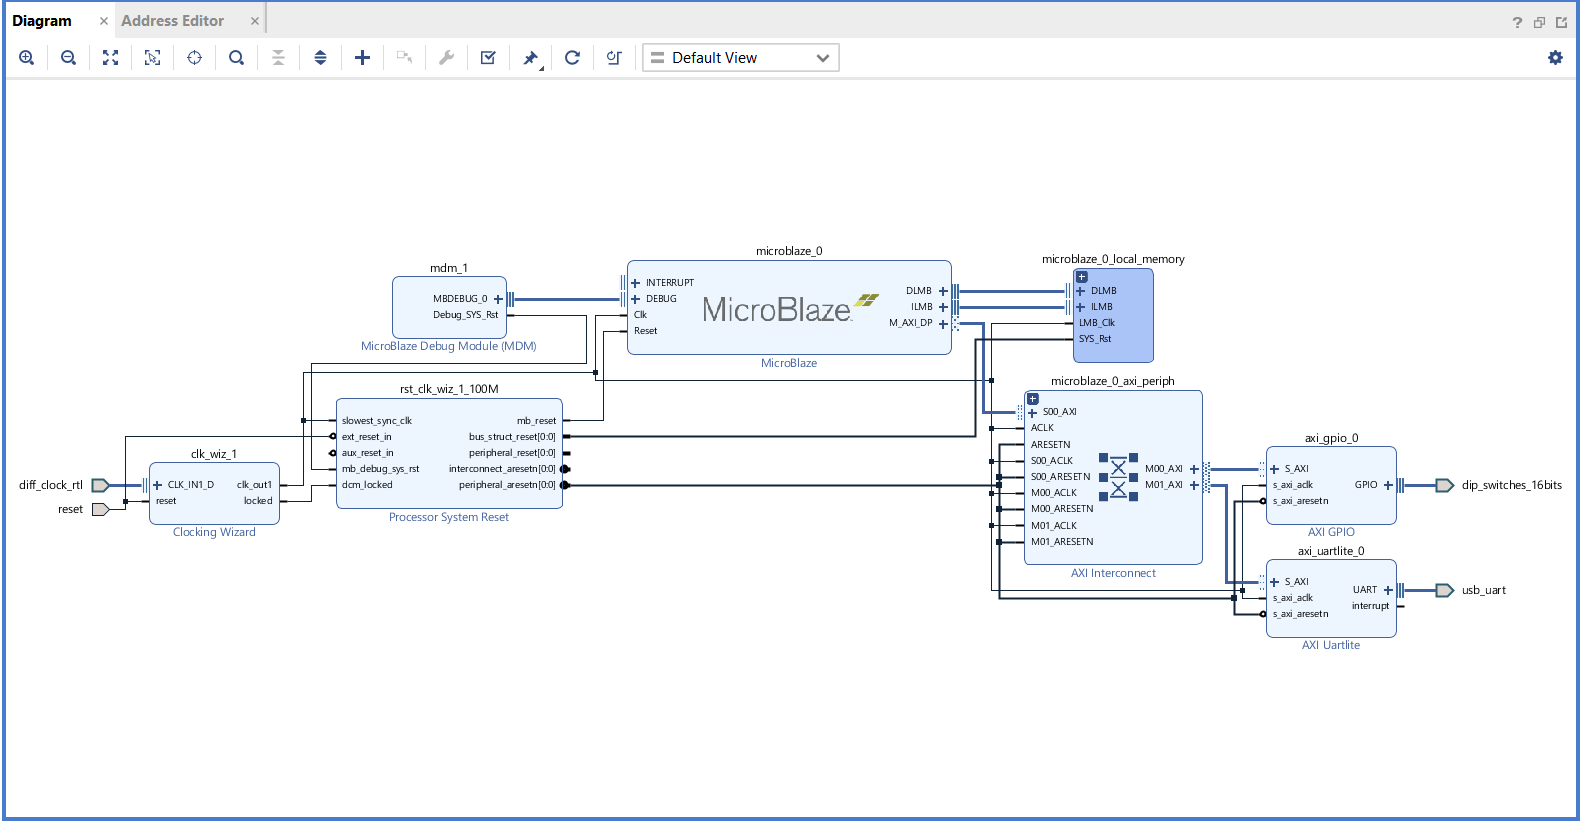Select the 'slowest_sync_clk' pin
The image size is (1582, 824).
[x=377, y=421]
